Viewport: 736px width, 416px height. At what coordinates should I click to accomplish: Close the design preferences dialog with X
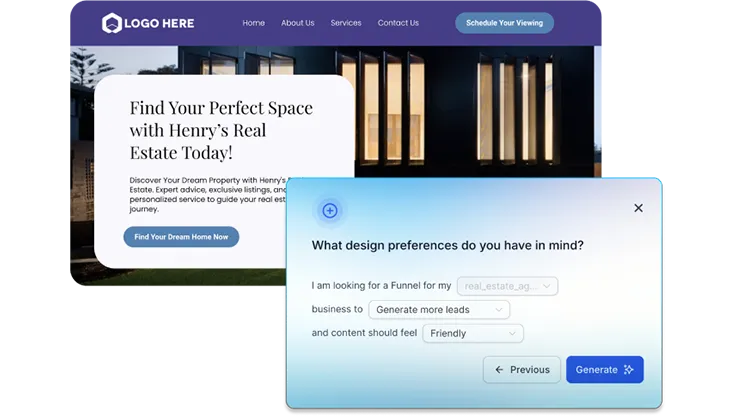(638, 208)
